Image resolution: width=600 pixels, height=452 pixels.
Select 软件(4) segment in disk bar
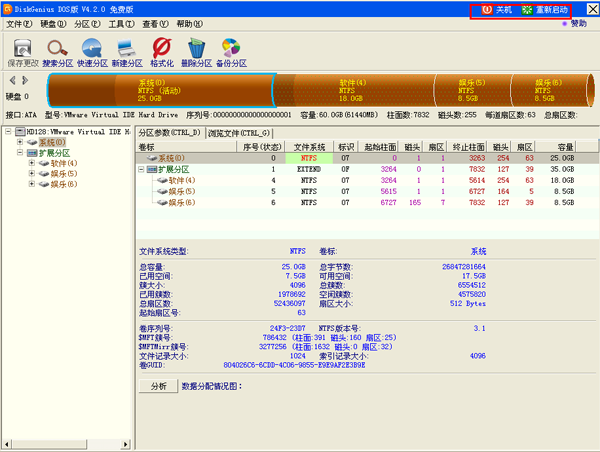tap(354, 90)
